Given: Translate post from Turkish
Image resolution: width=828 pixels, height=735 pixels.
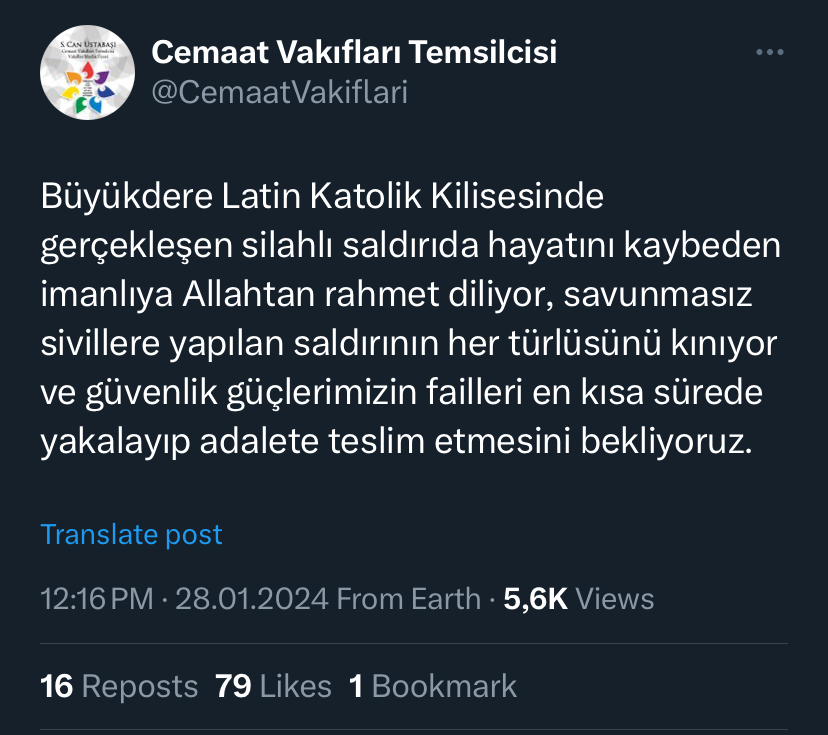Looking at the screenshot, I should coord(131,534).
